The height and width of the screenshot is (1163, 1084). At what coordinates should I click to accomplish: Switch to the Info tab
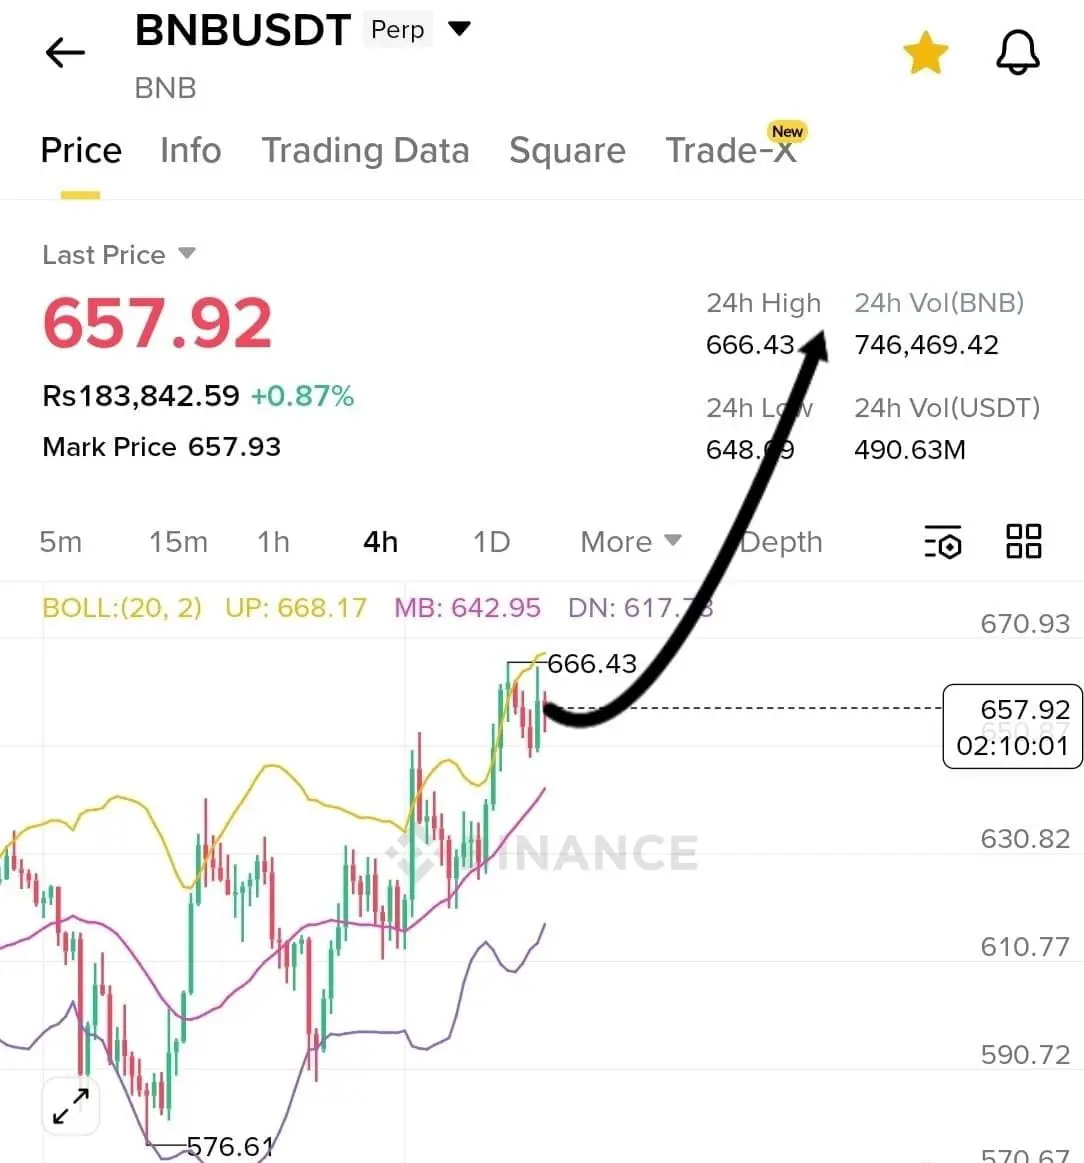(x=191, y=151)
